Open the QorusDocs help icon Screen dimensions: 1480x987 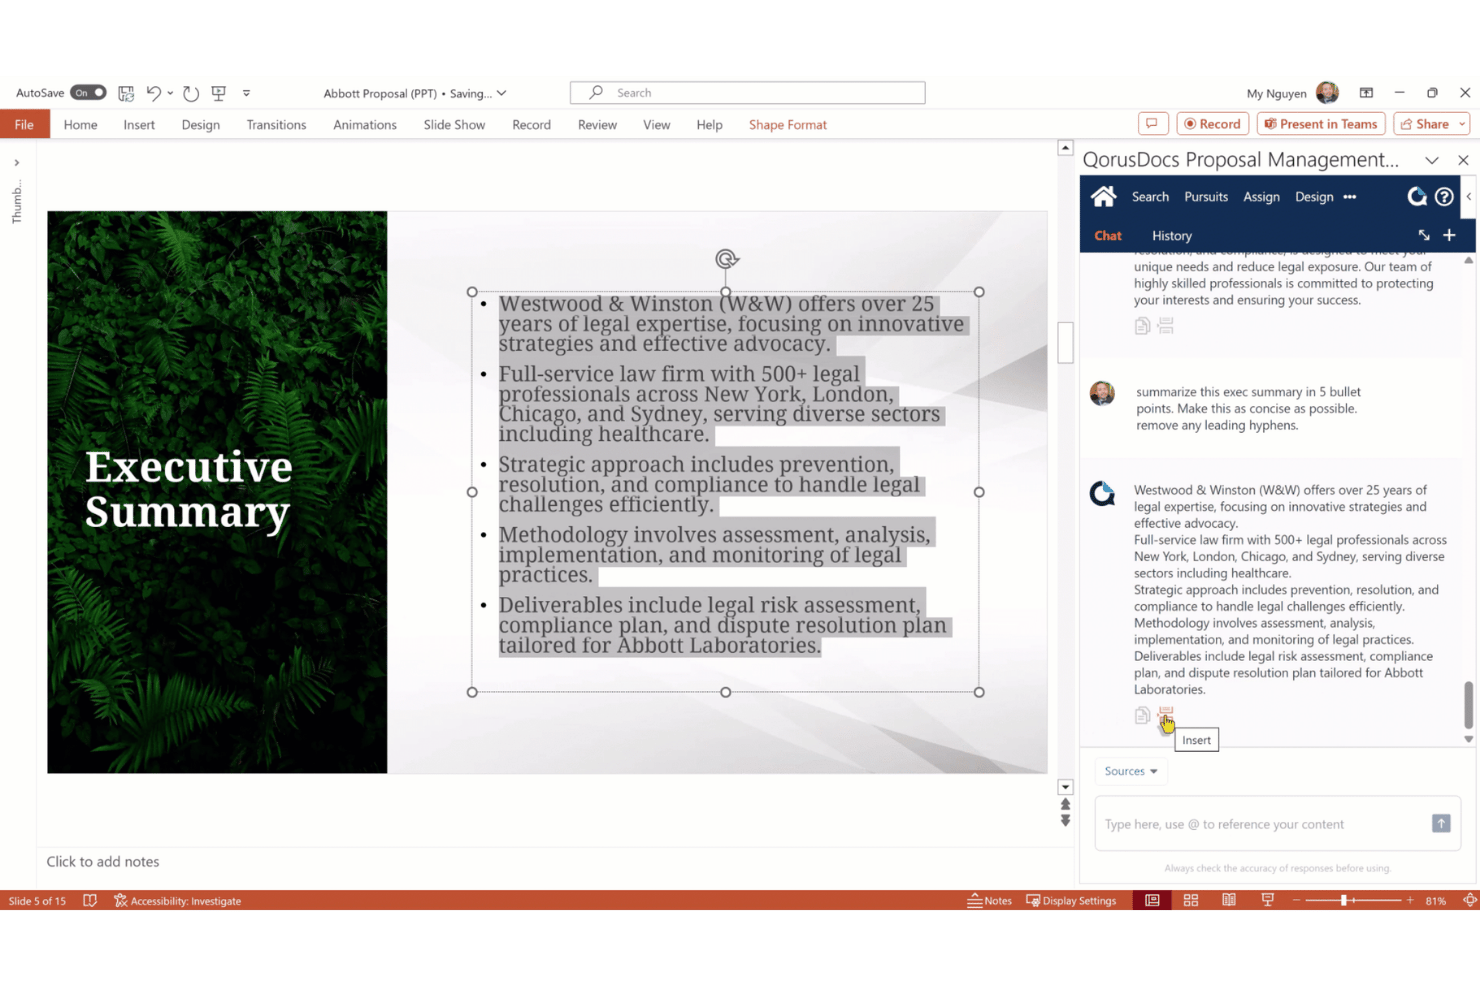click(x=1444, y=196)
